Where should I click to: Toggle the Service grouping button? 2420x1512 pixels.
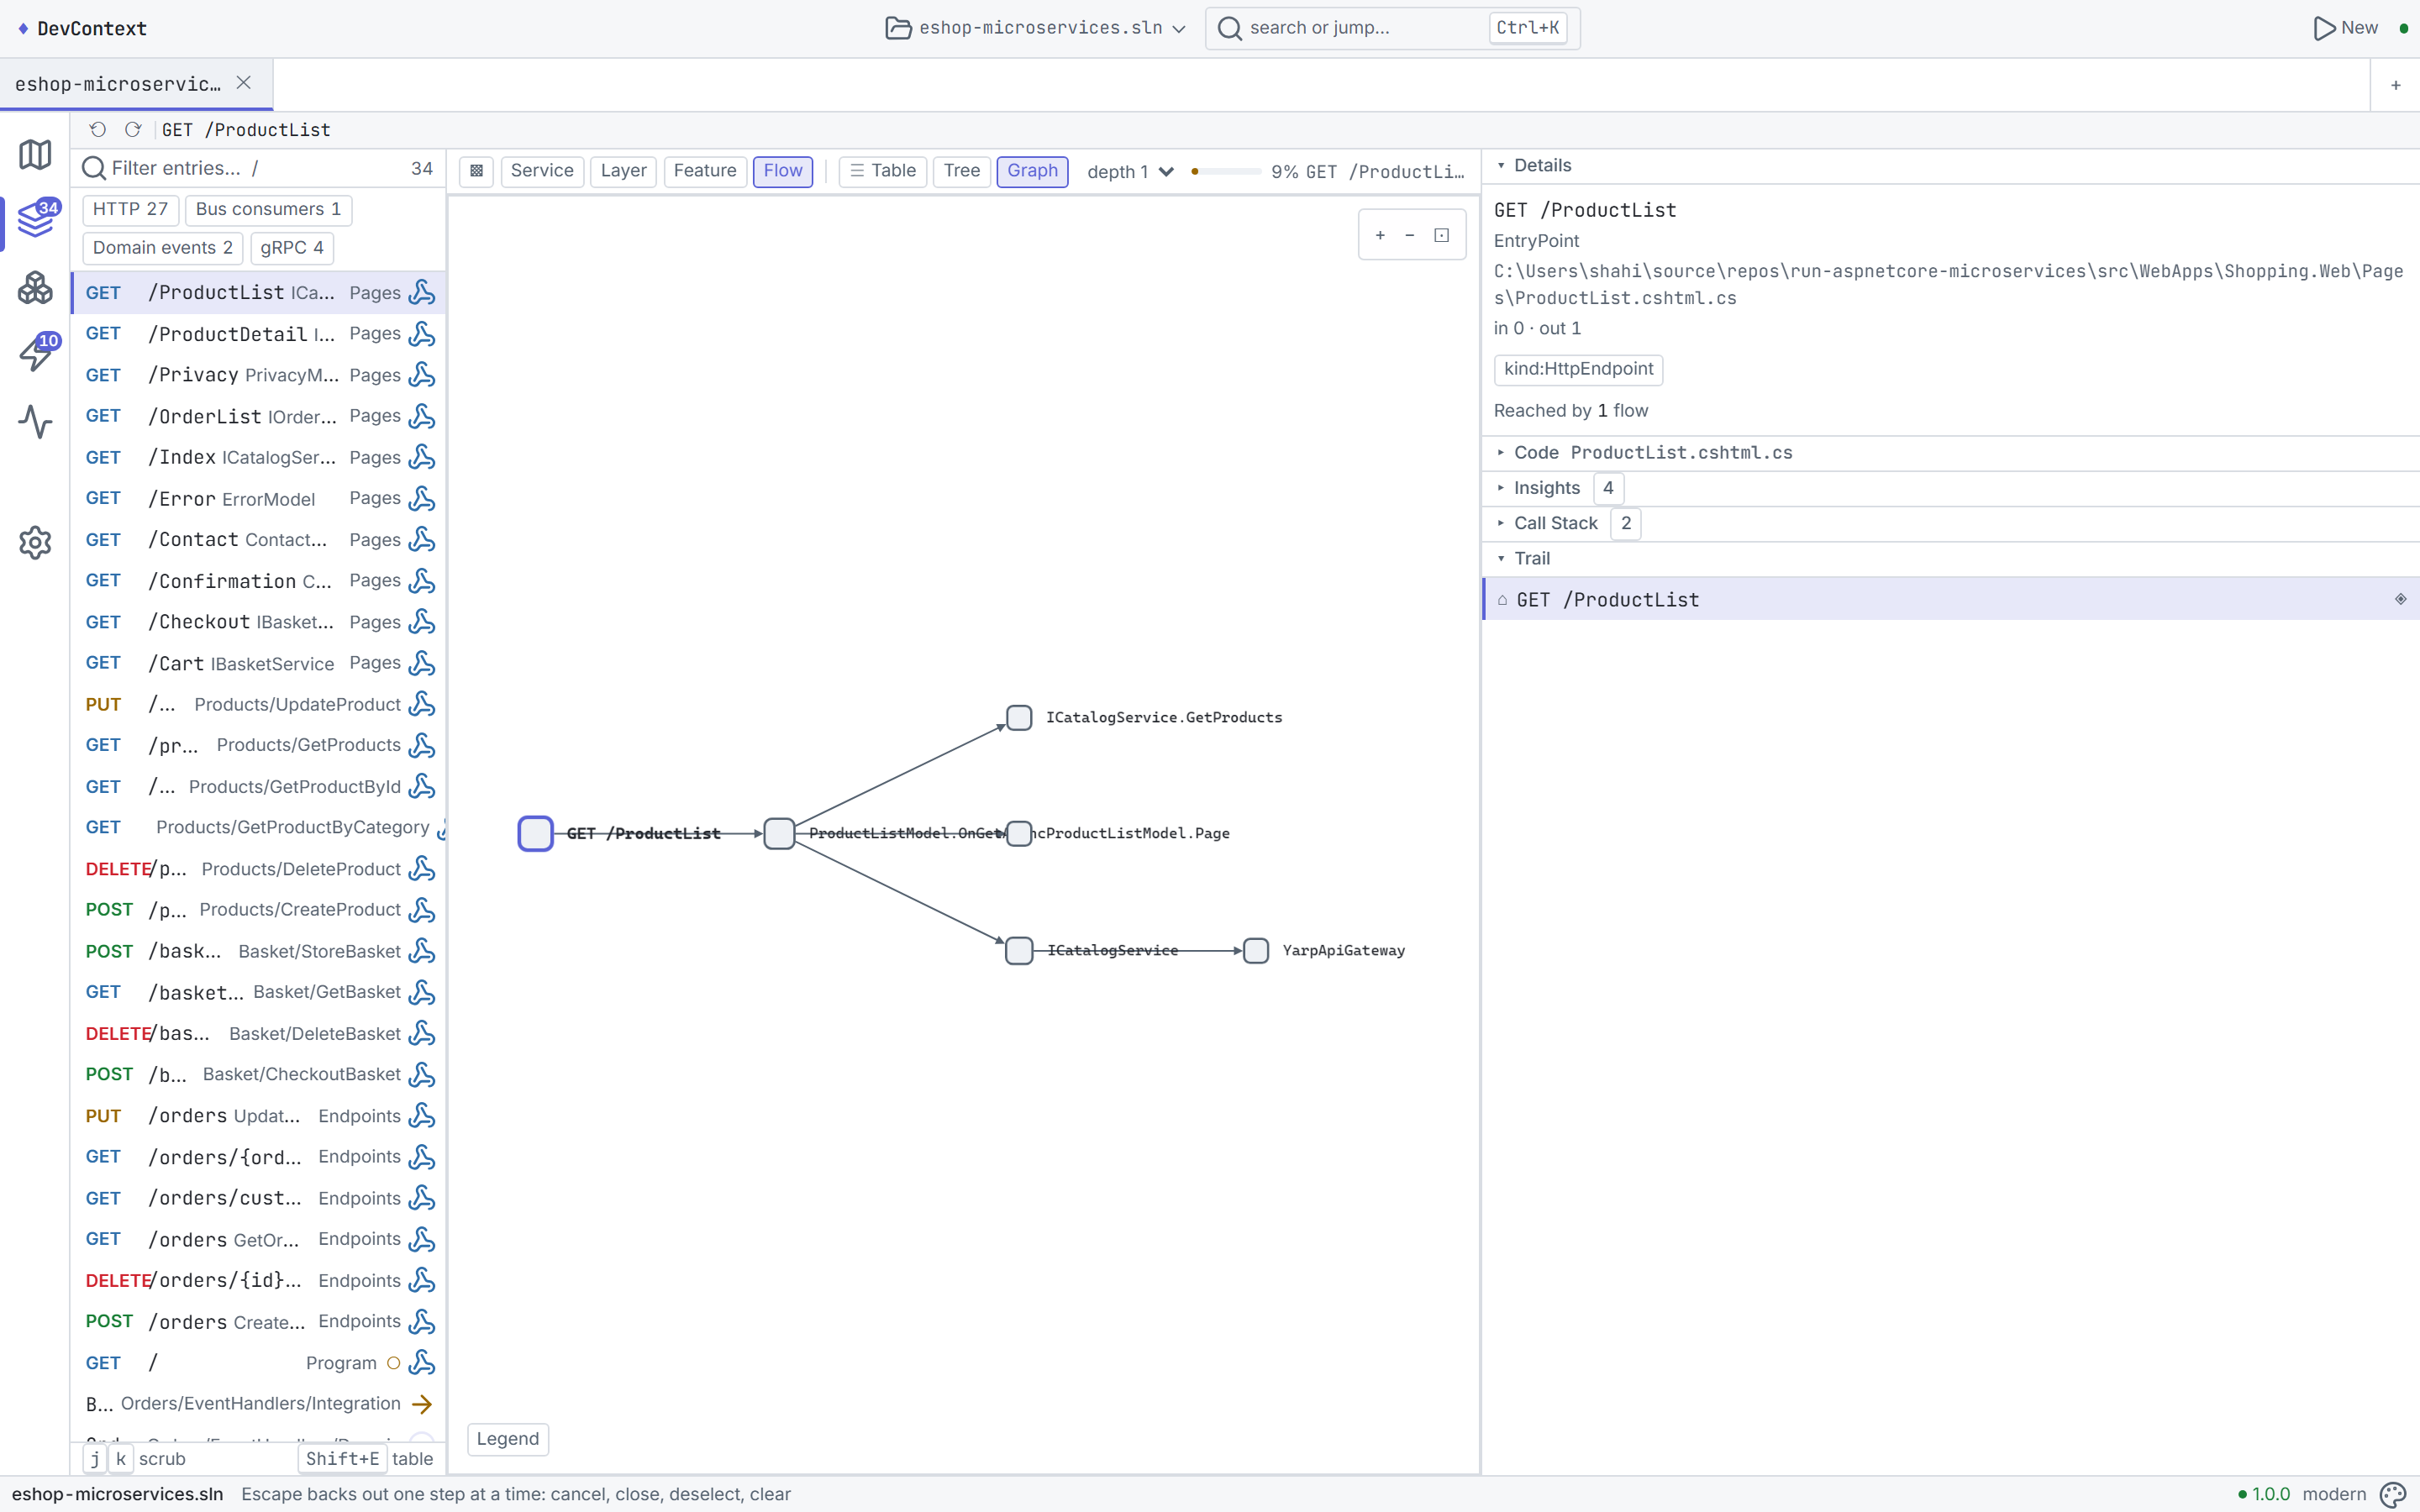[542, 171]
